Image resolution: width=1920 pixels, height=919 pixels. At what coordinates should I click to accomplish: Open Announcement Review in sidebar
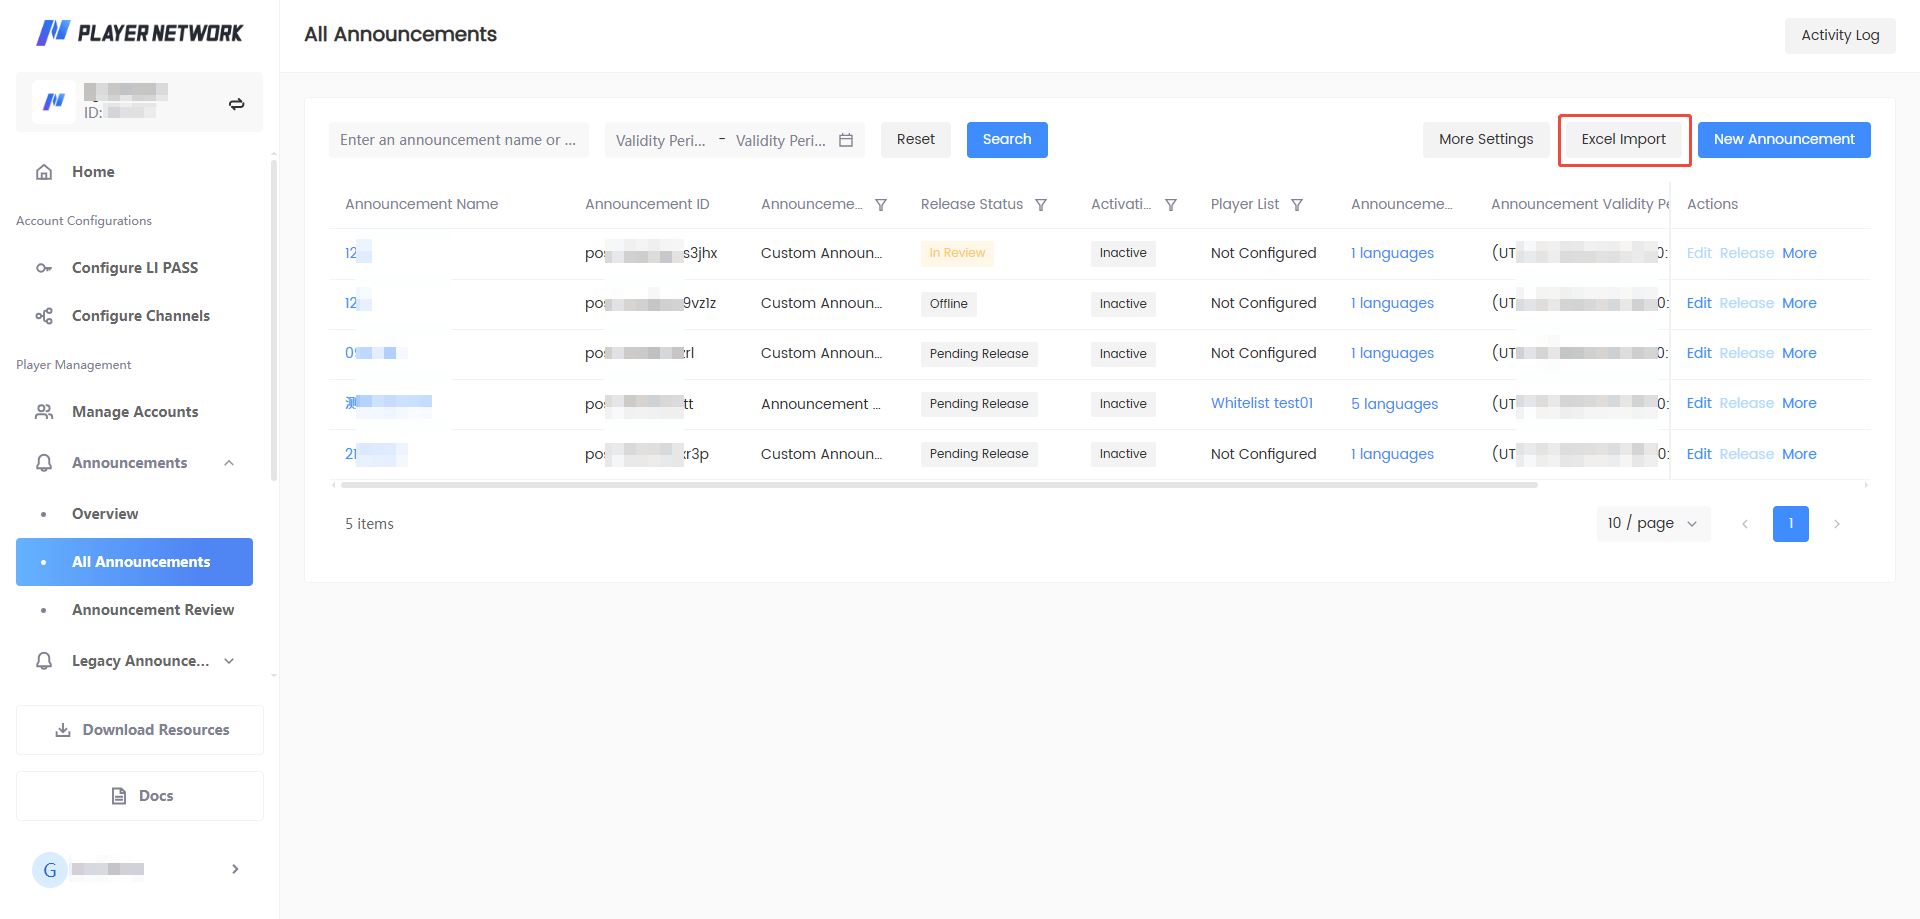click(153, 610)
